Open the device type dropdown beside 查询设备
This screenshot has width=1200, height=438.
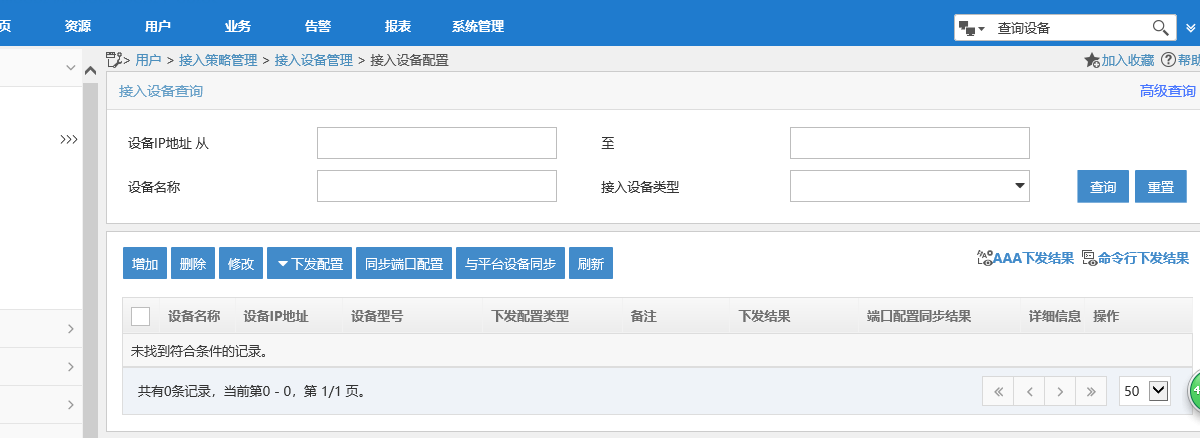970,28
